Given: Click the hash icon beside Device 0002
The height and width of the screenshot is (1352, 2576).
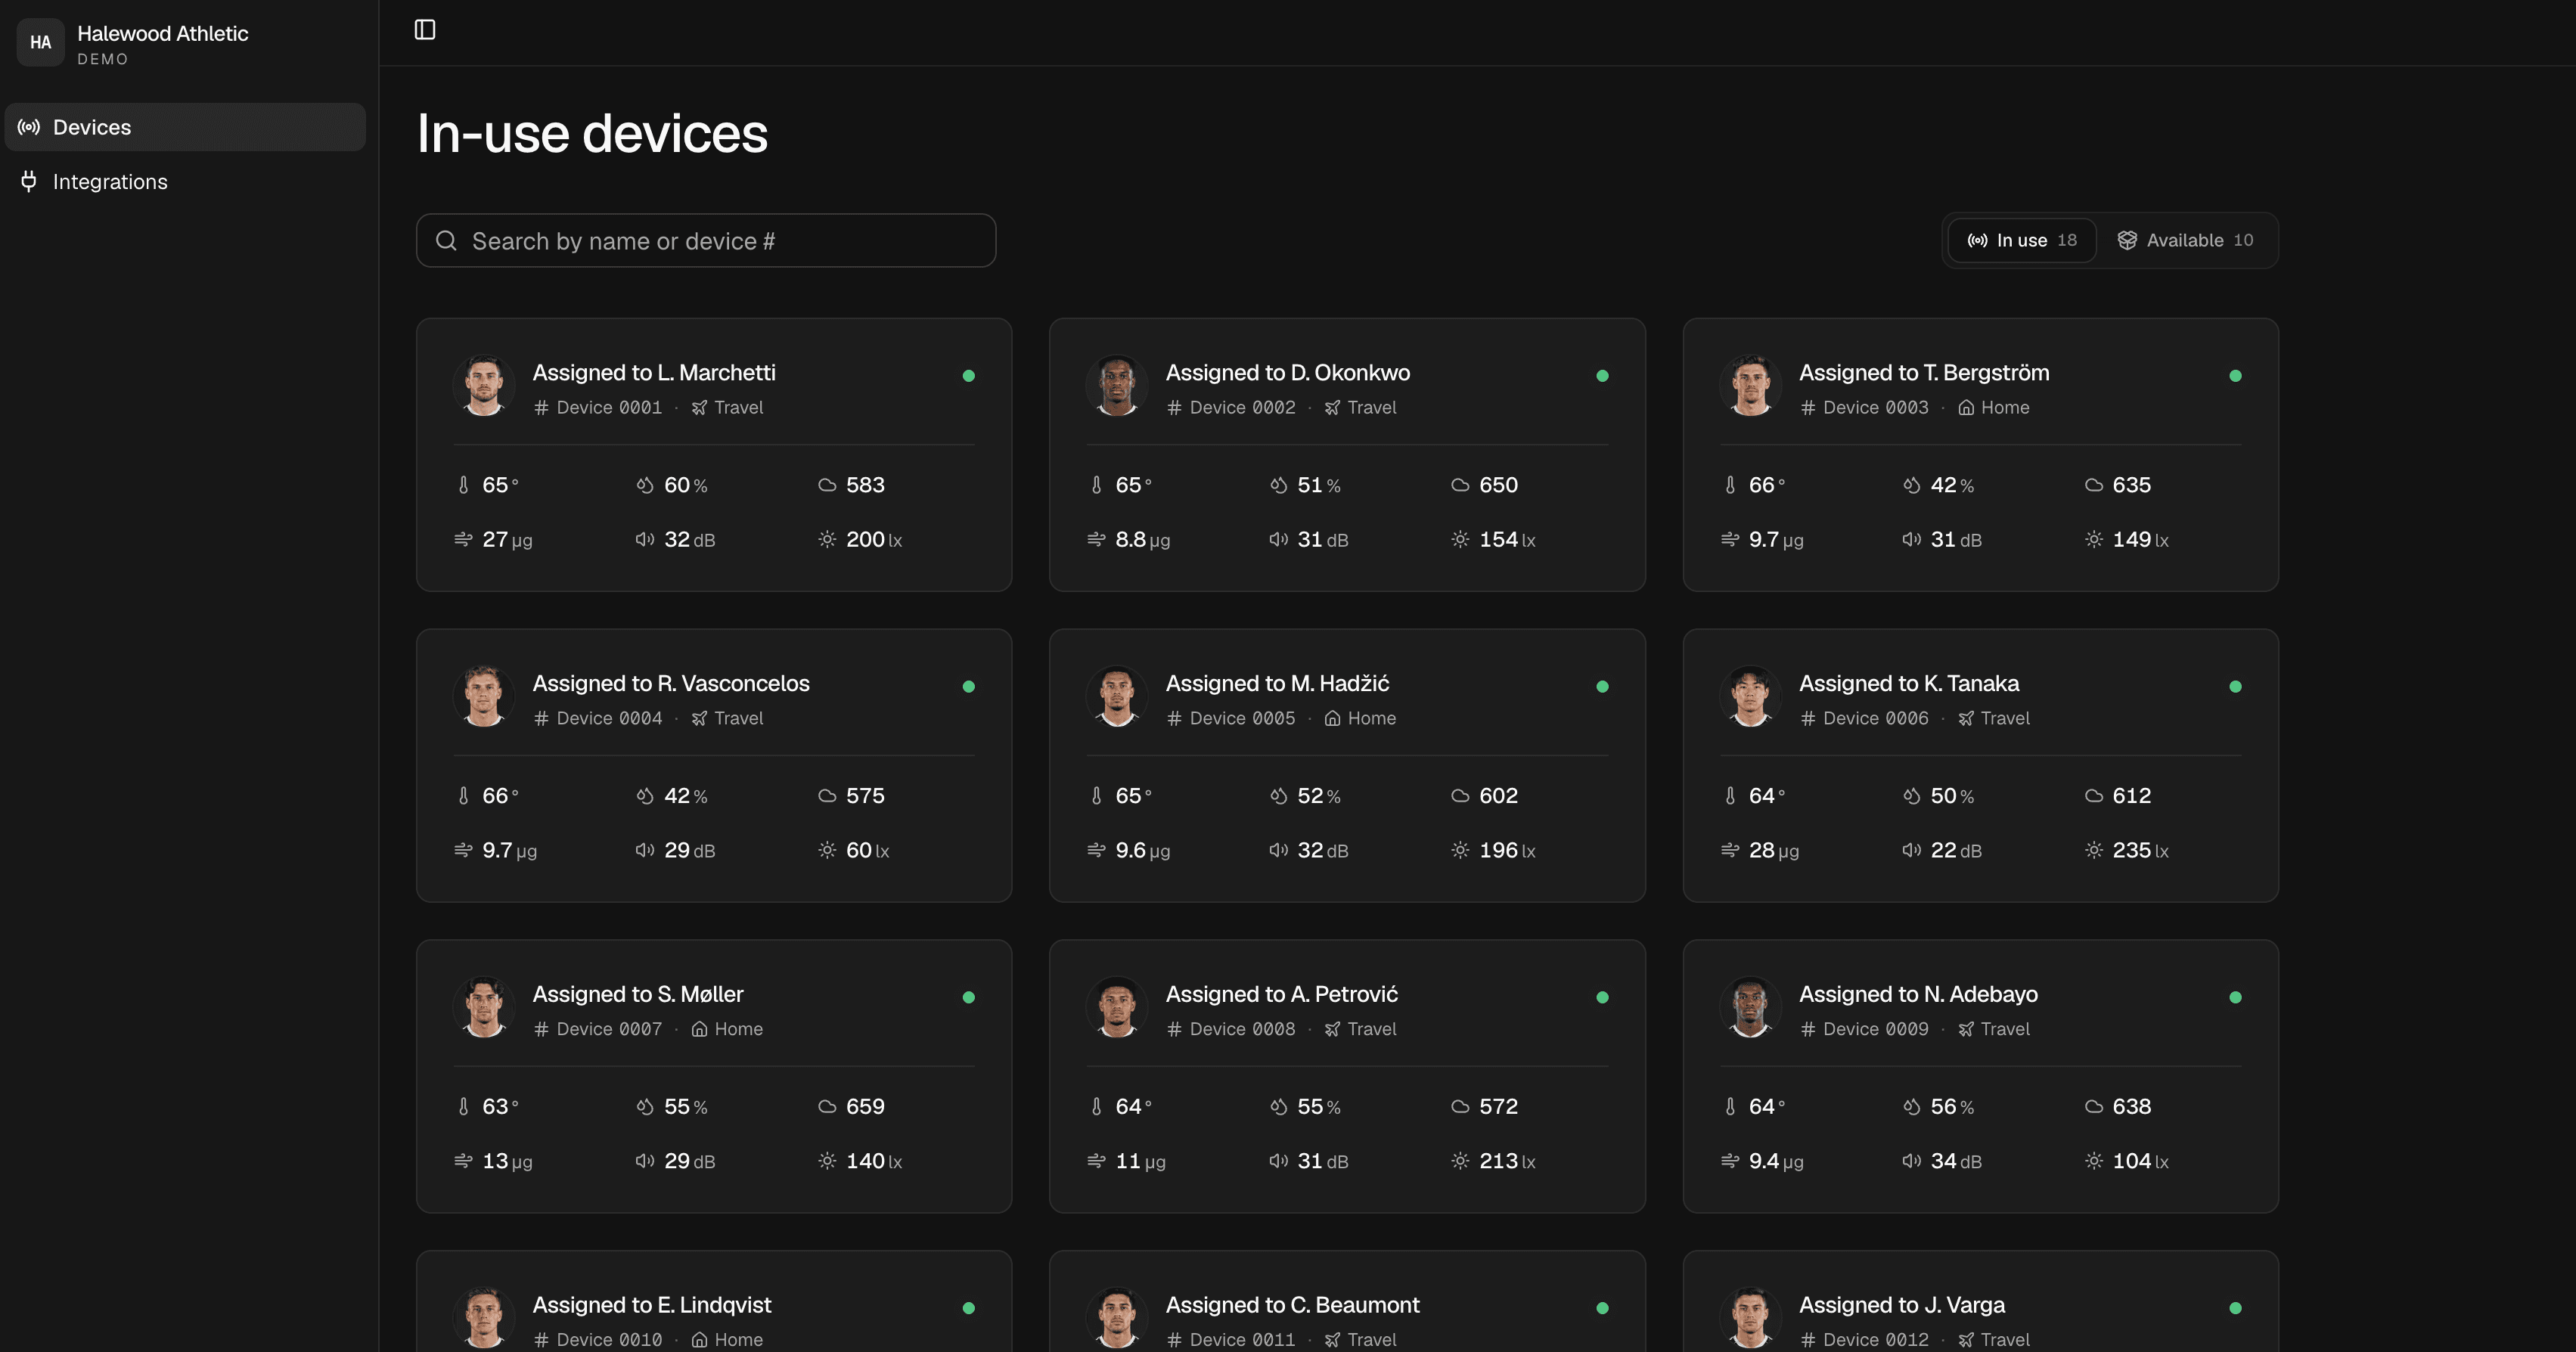Looking at the screenshot, I should (x=1174, y=408).
